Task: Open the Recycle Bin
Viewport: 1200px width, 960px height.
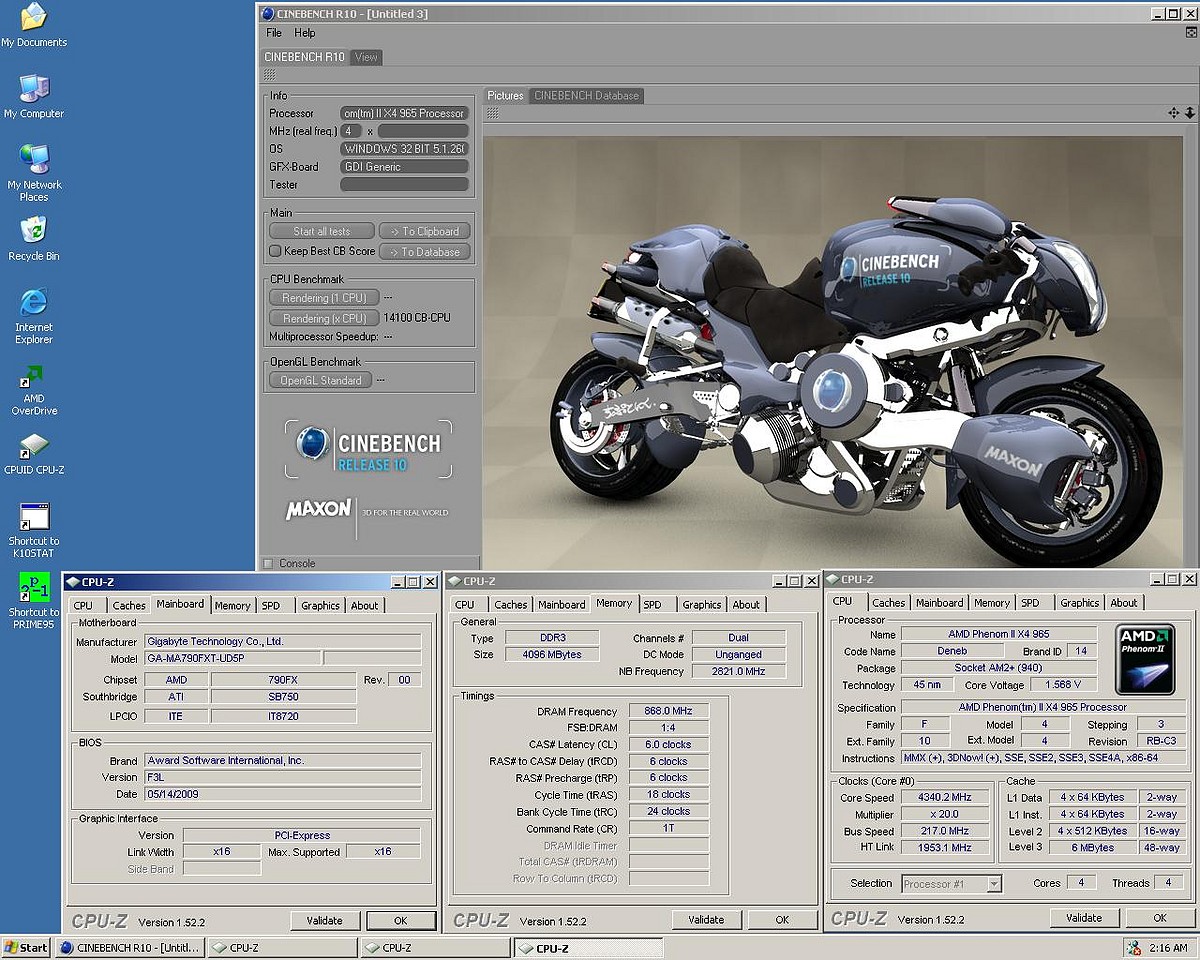Action: pyautogui.click(x=34, y=231)
